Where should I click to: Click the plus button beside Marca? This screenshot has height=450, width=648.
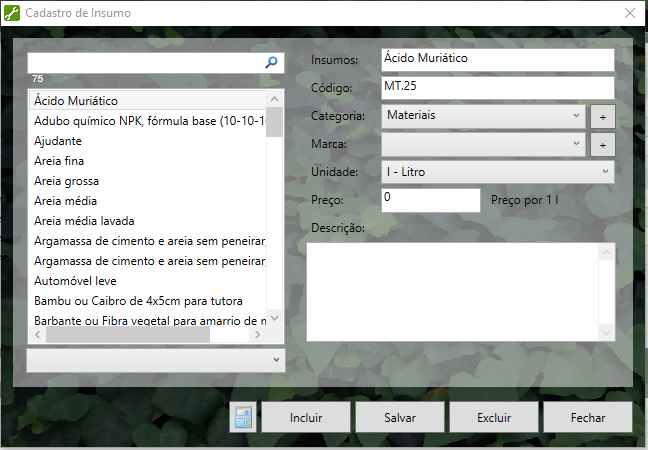pos(602,145)
